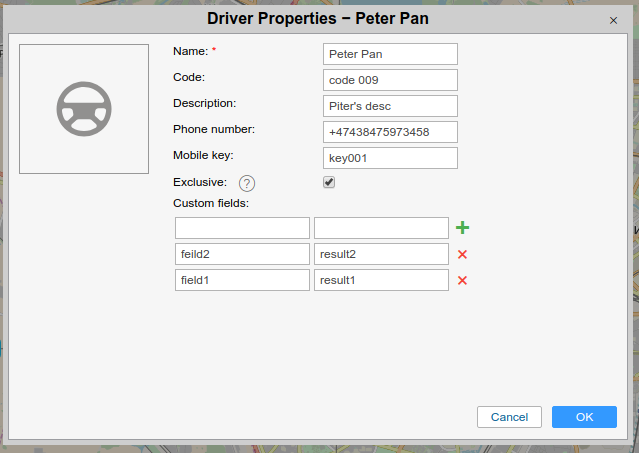Select the Mobile key field key001
Image resolution: width=639 pixels, height=453 pixels.
390,158
